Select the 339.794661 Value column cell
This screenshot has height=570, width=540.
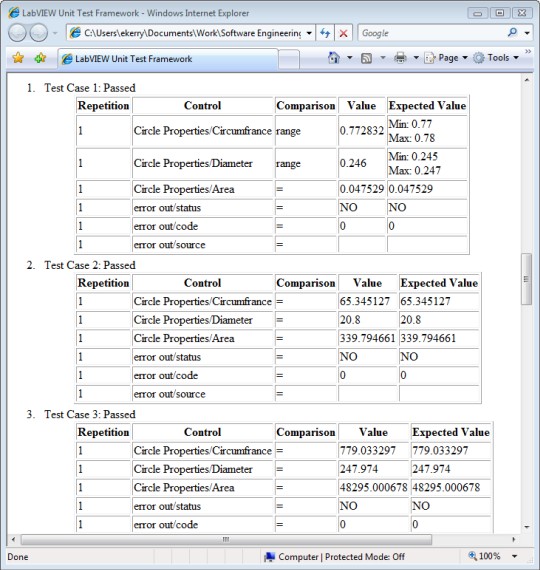click(368, 338)
